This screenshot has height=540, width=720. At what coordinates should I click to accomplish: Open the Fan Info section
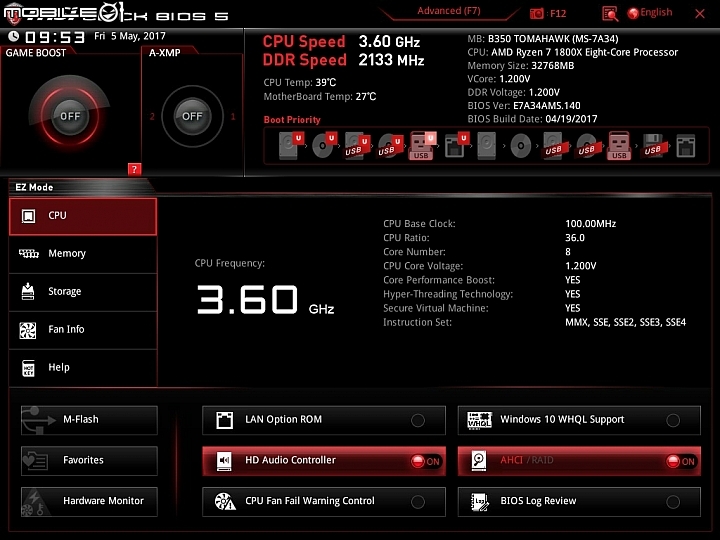pos(83,330)
